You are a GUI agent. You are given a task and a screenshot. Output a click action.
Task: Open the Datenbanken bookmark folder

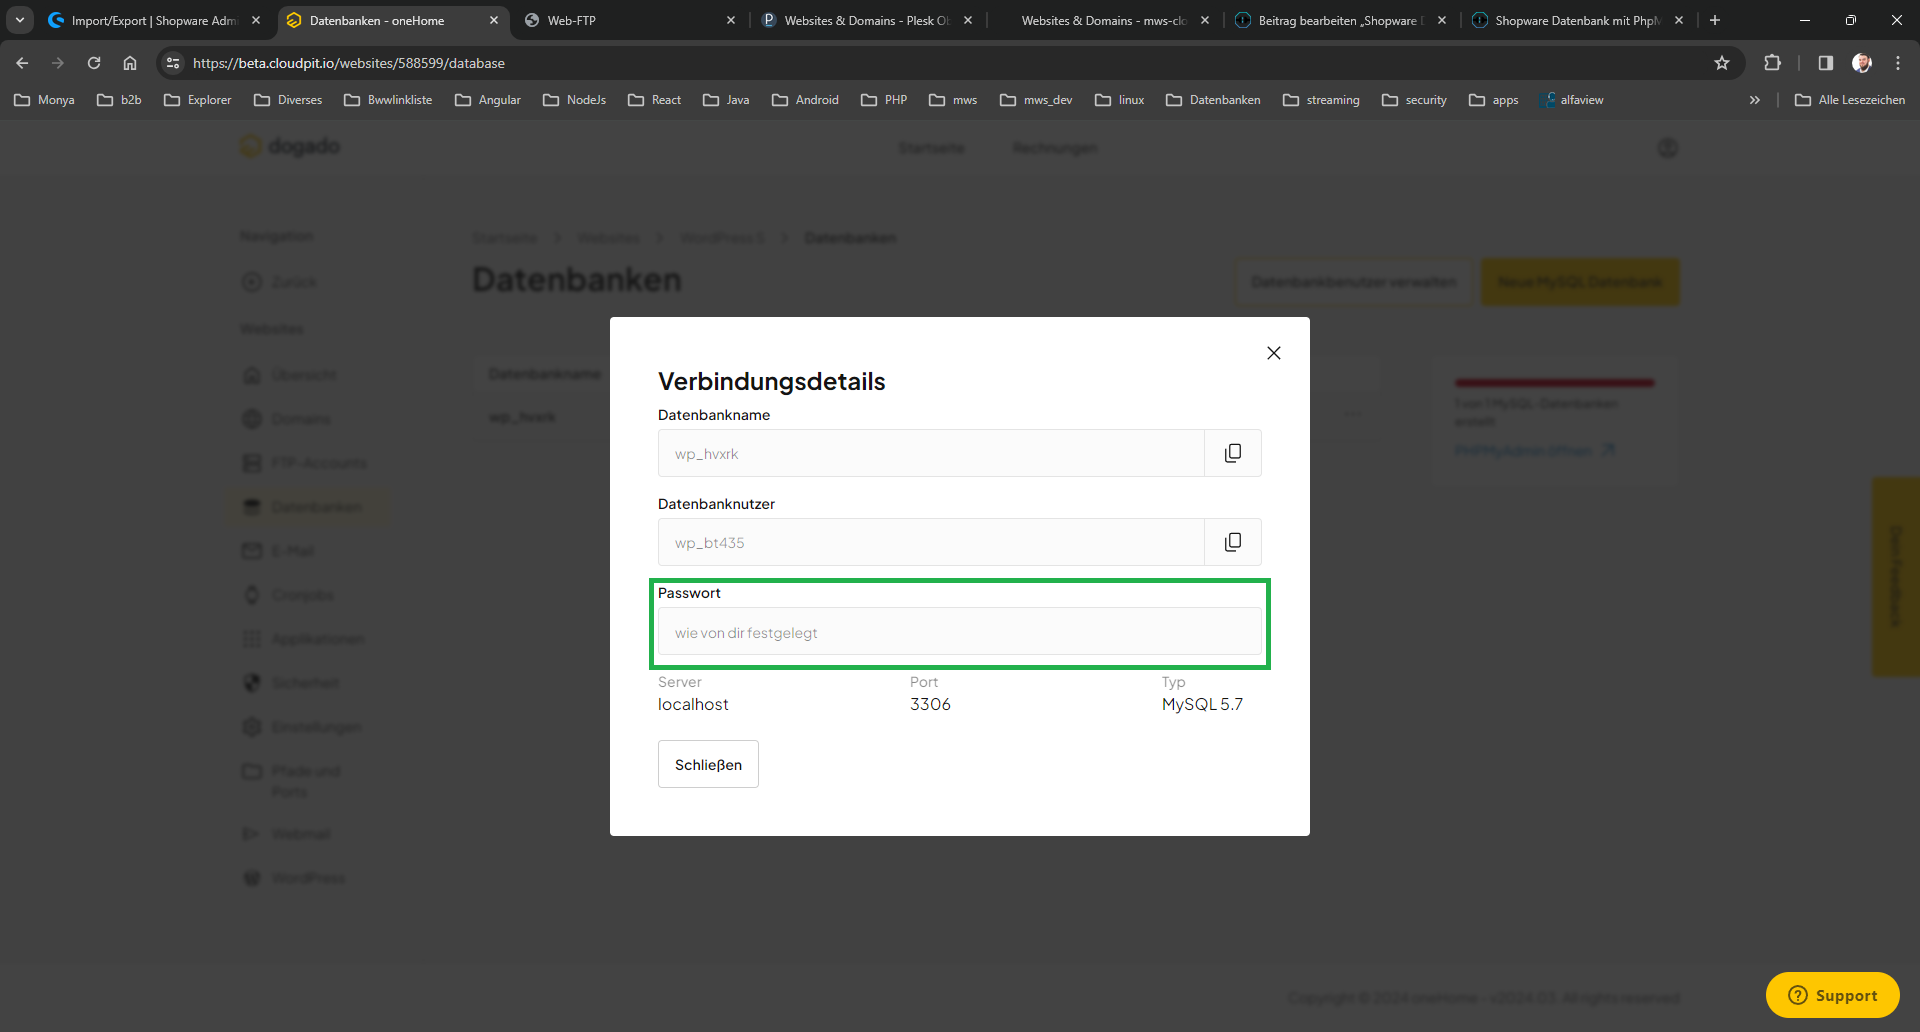(x=1213, y=100)
